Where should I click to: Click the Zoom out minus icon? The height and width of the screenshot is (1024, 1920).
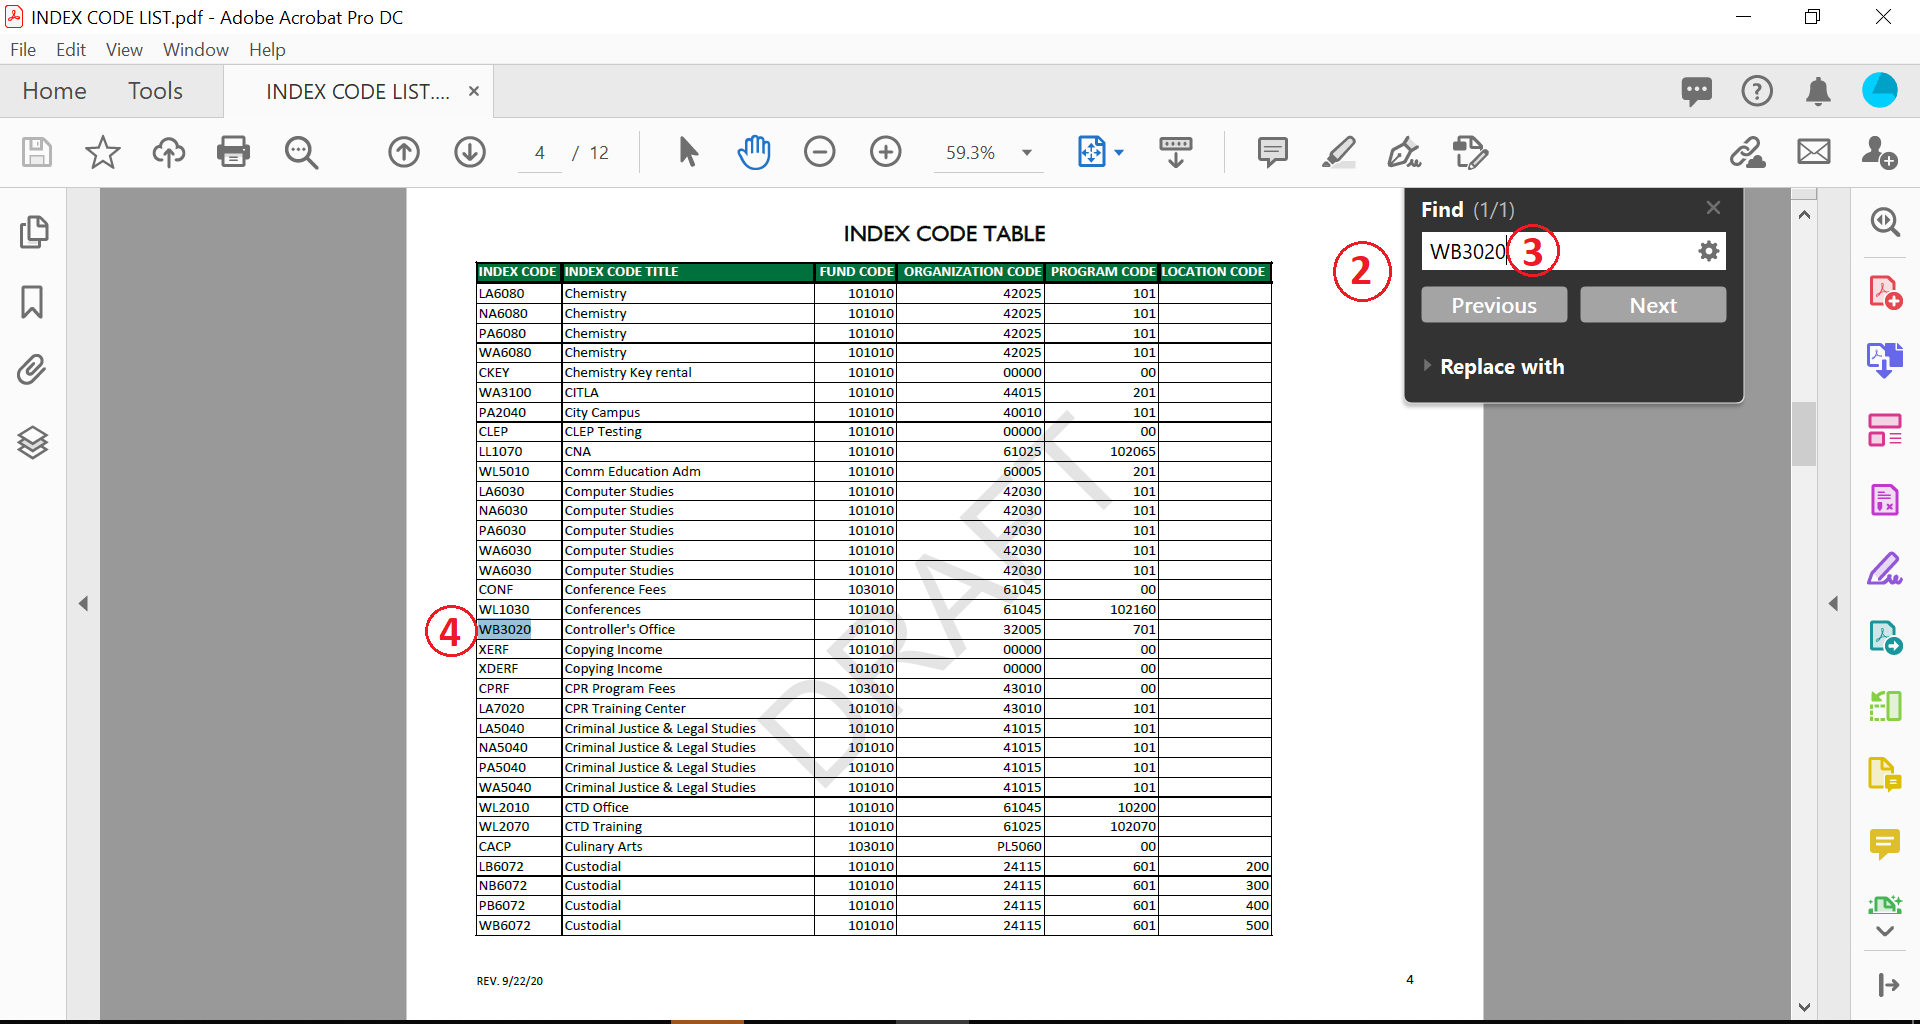pos(819,152)
